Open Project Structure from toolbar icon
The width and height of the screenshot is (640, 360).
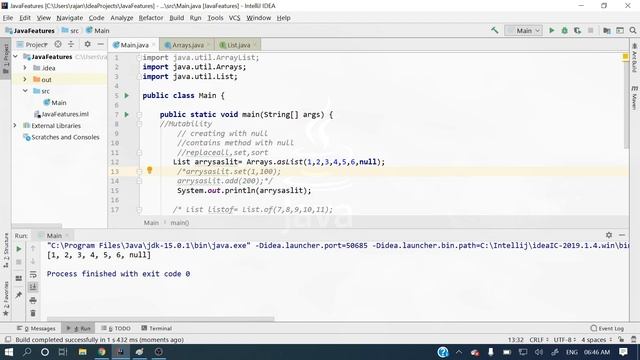click(607, 30)
